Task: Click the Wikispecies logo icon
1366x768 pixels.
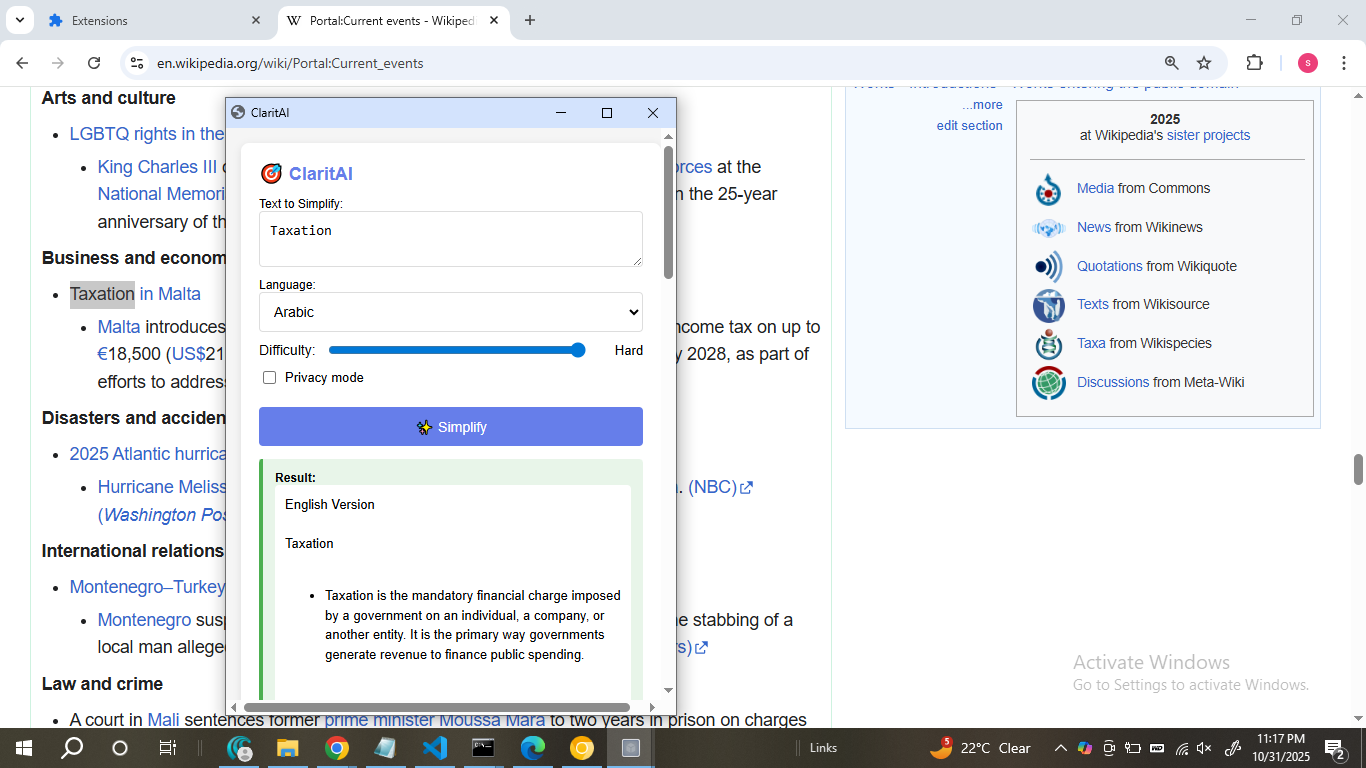Action: click(1048, 344)
